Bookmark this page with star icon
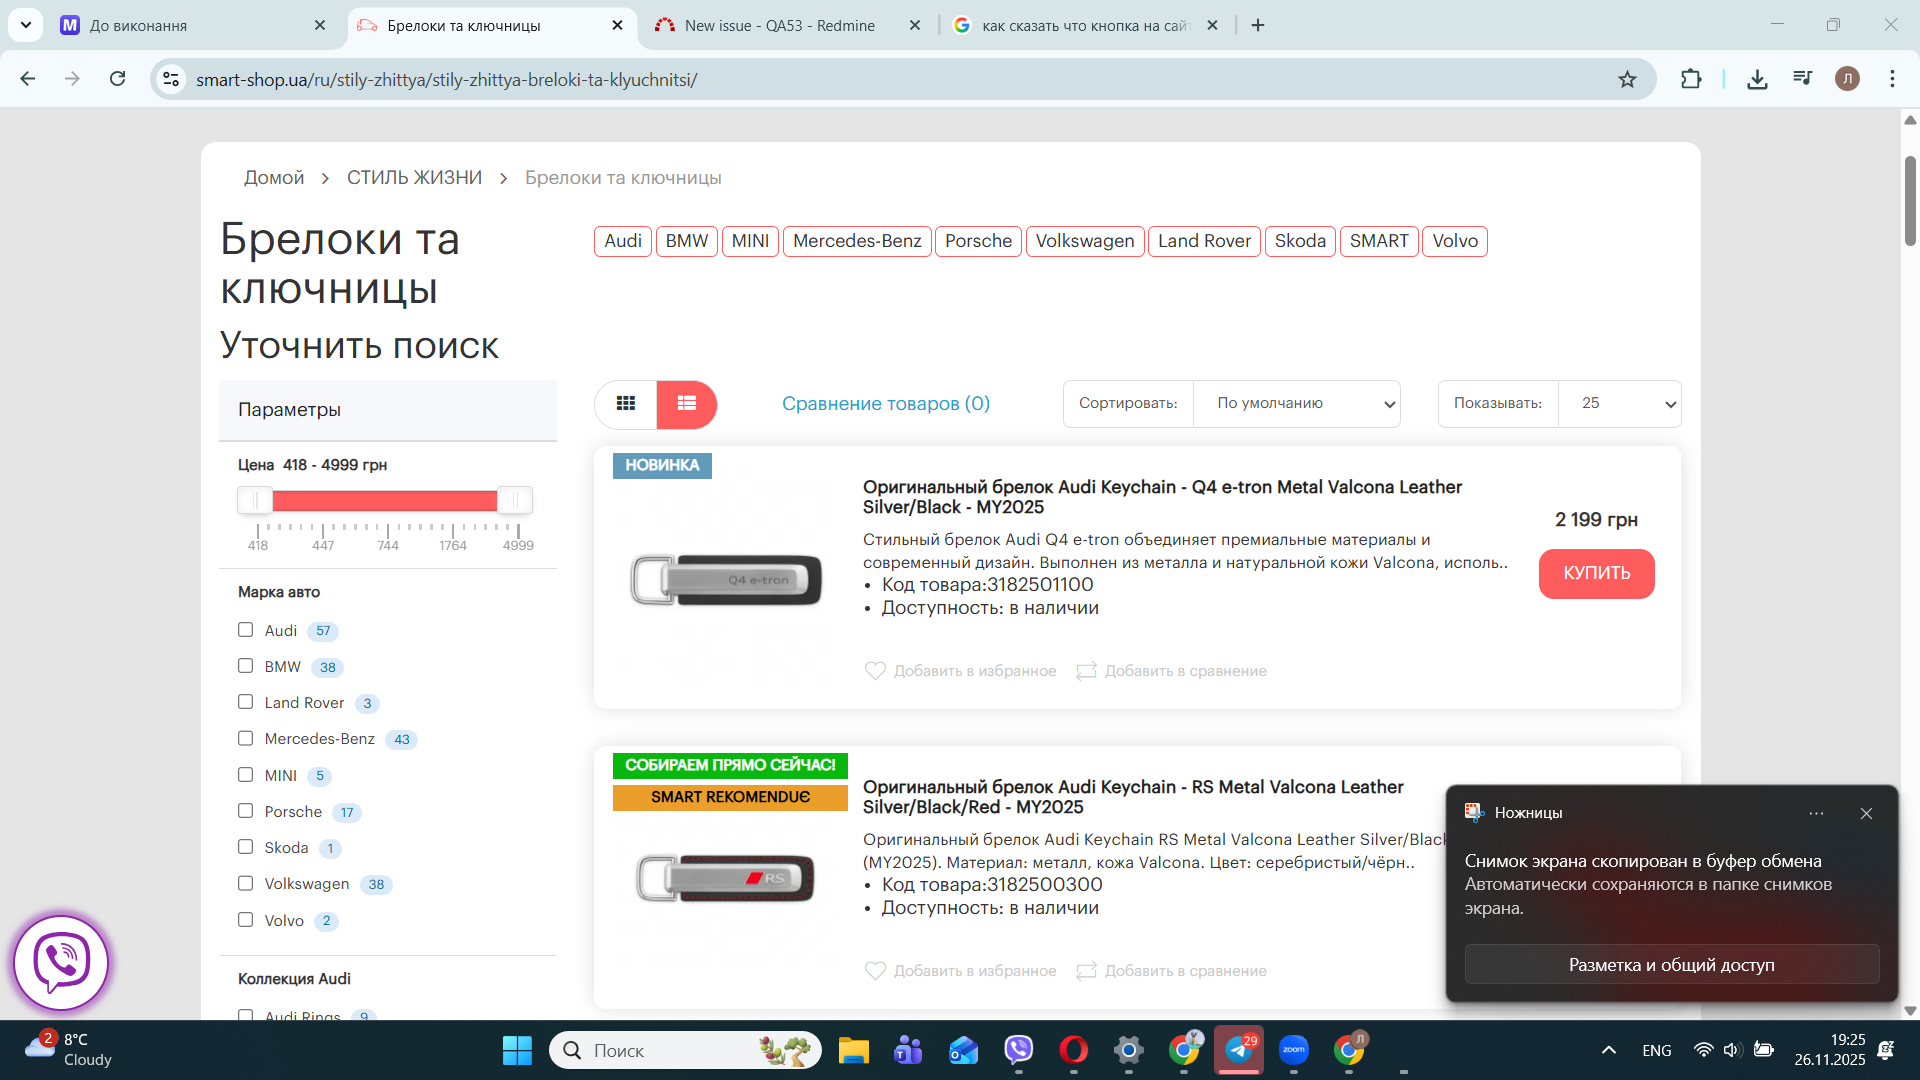 coord(1627,80)
